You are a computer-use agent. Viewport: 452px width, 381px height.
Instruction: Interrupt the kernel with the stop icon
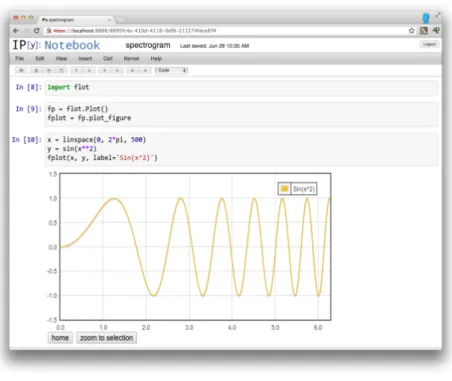pyautogui.click(x=145, y=70)
